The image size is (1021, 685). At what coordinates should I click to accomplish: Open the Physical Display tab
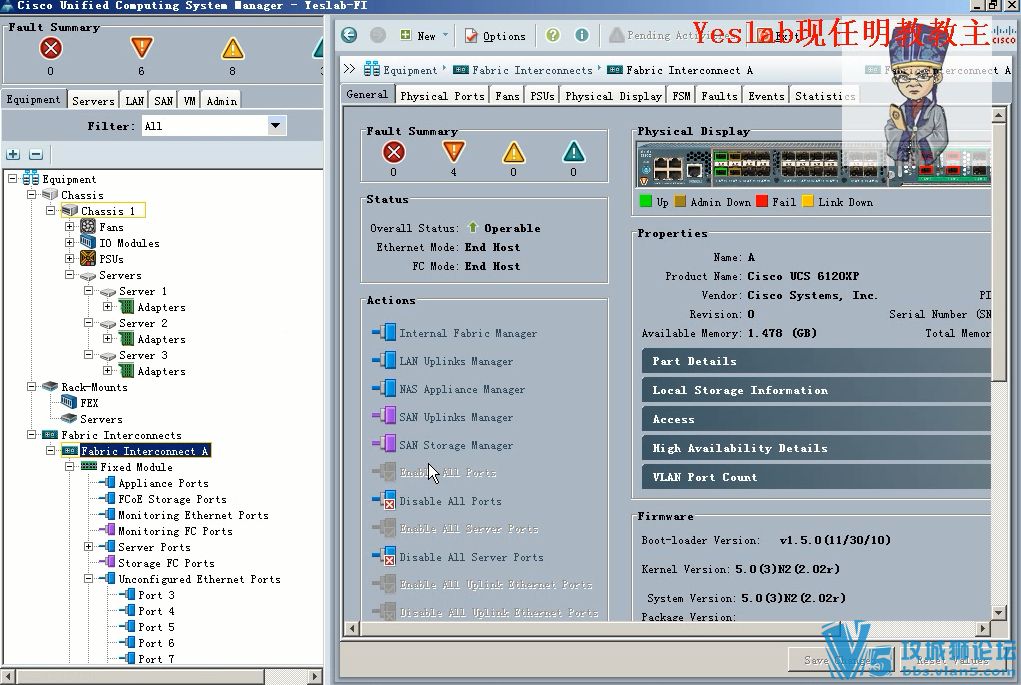613,96
